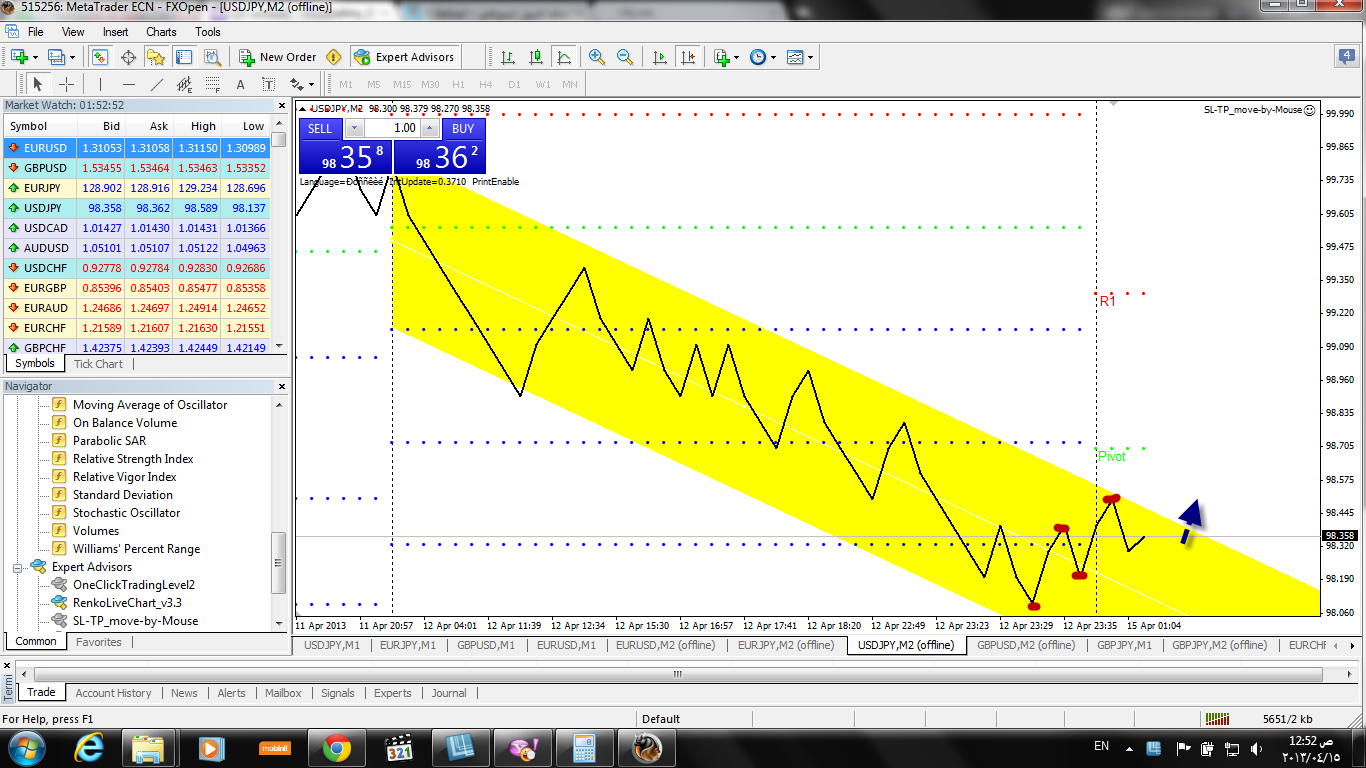
Task: Close the Navigator panel
Action: (x=281, y=386)
